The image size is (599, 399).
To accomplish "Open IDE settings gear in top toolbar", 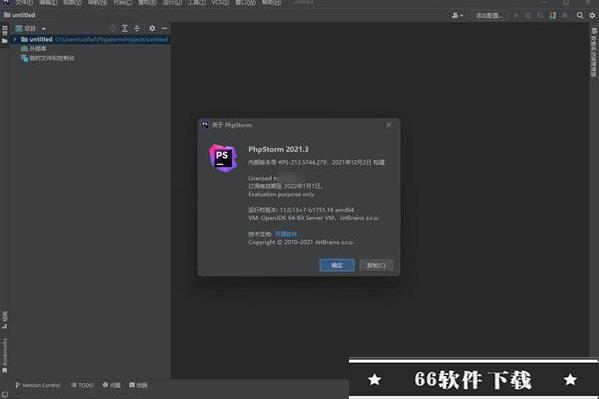I will (592, 15).
